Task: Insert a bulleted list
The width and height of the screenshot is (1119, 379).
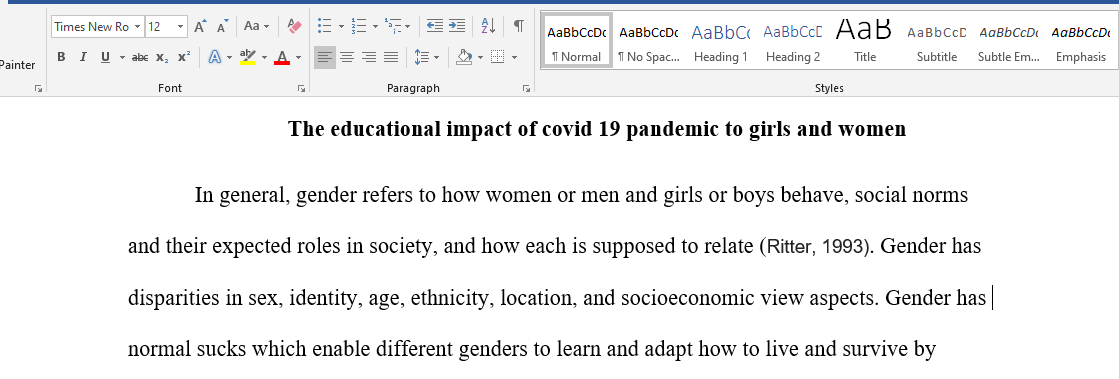Action: point(325,27)
